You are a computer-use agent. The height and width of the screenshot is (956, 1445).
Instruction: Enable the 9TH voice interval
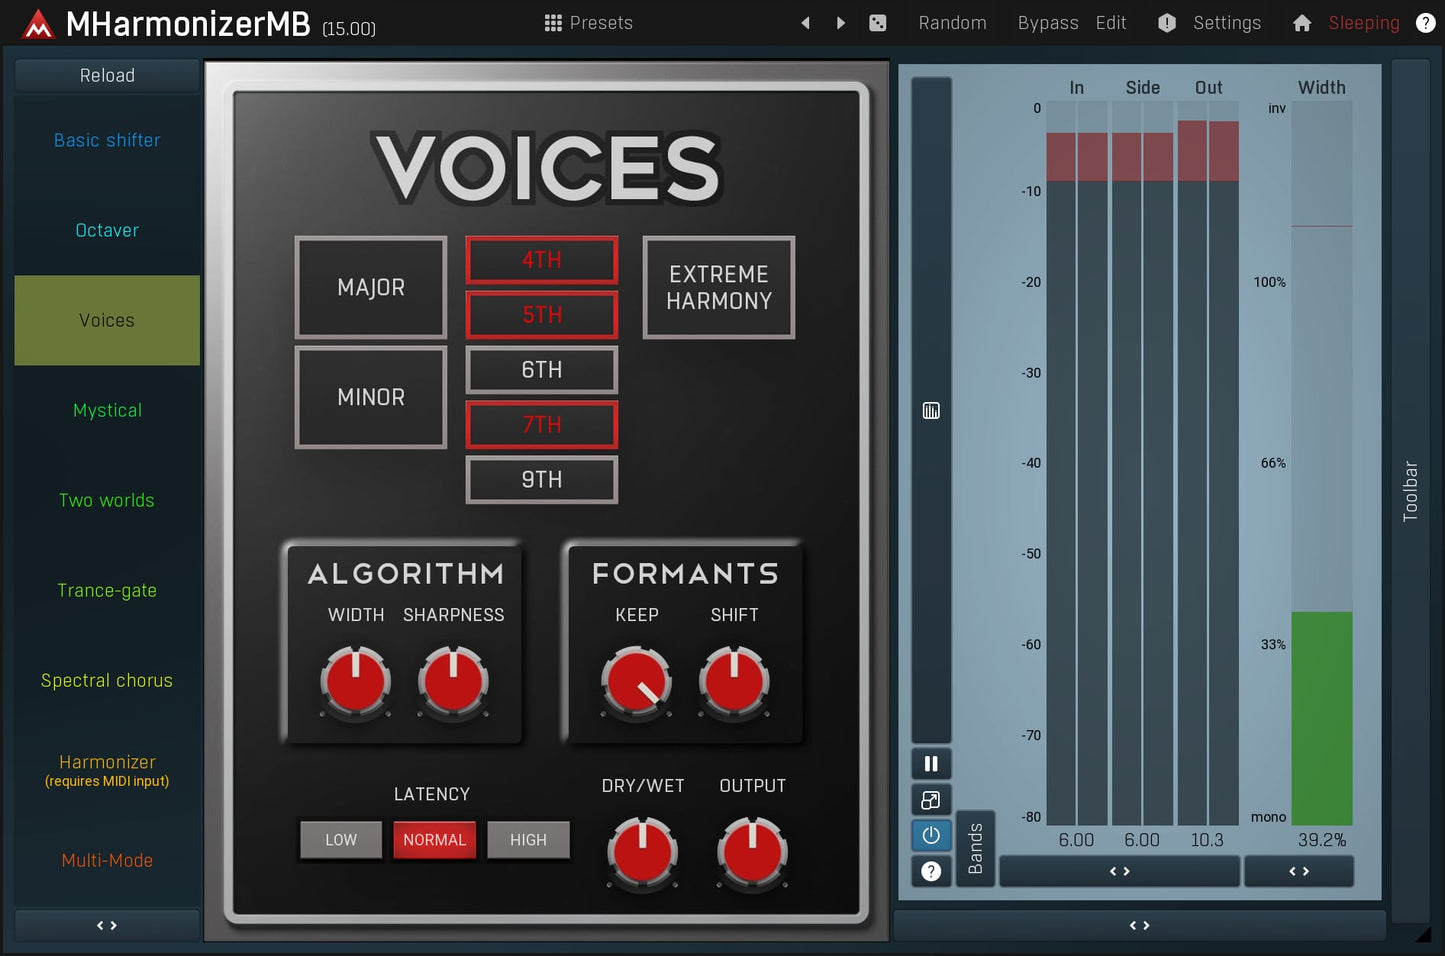(x=541, y=479)
